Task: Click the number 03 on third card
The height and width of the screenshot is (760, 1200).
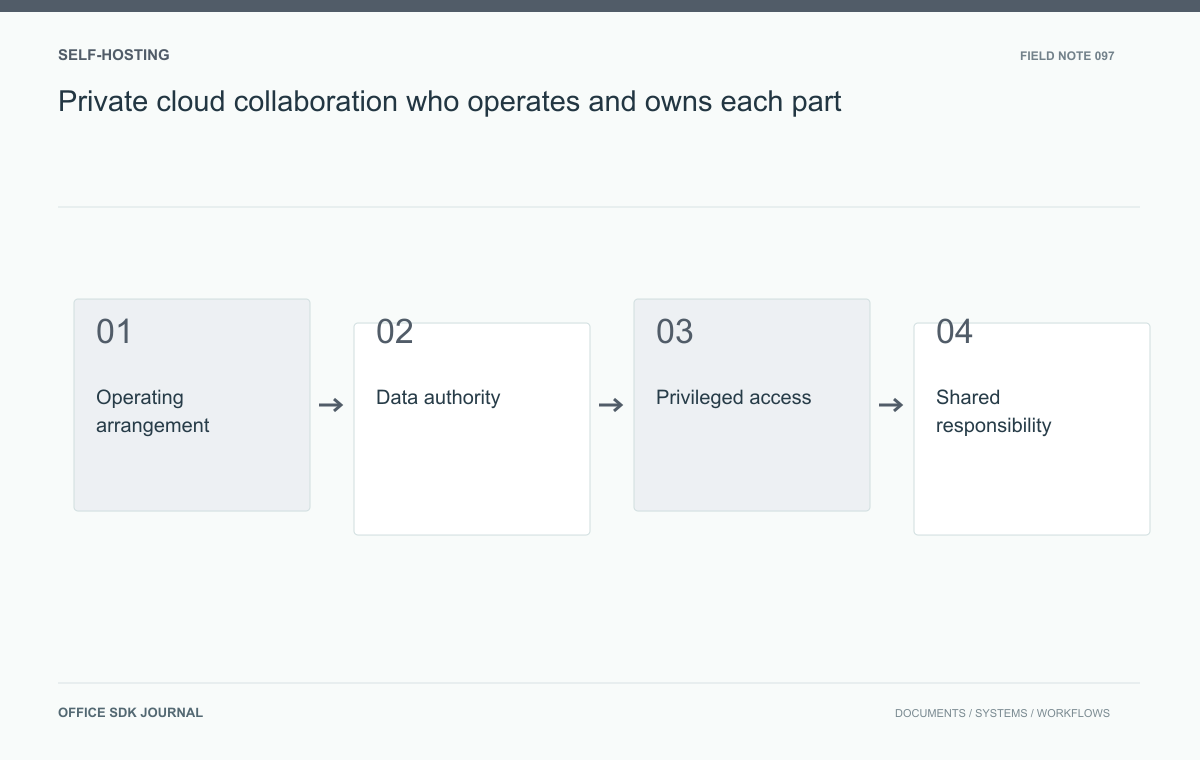Action: pos(674,332)
